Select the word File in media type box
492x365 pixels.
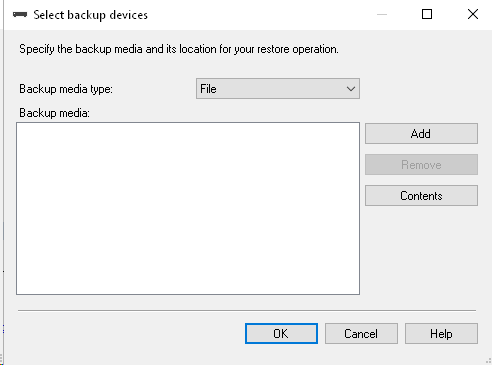click(208, 89)
